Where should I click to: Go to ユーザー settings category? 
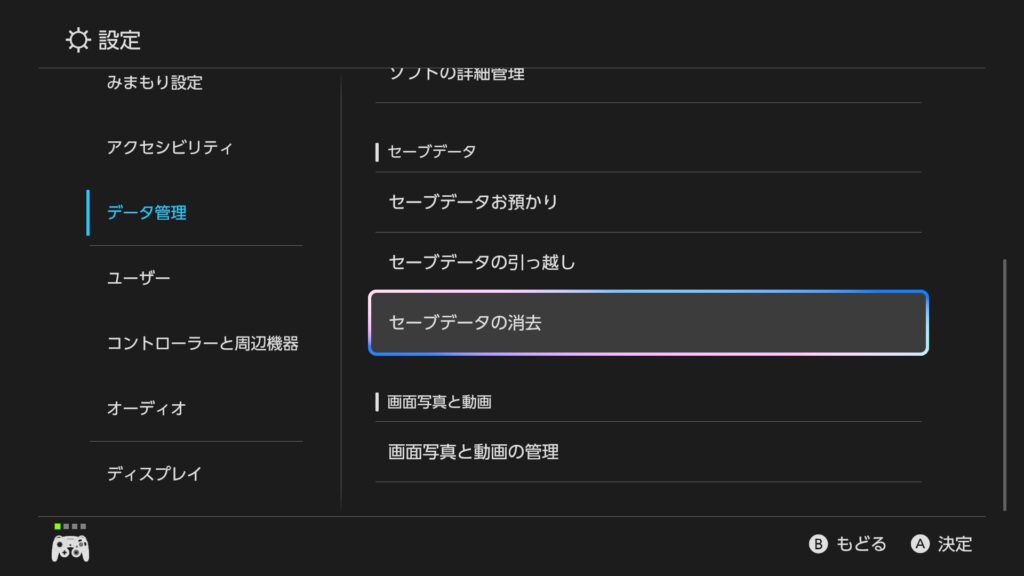coord(138,278)
